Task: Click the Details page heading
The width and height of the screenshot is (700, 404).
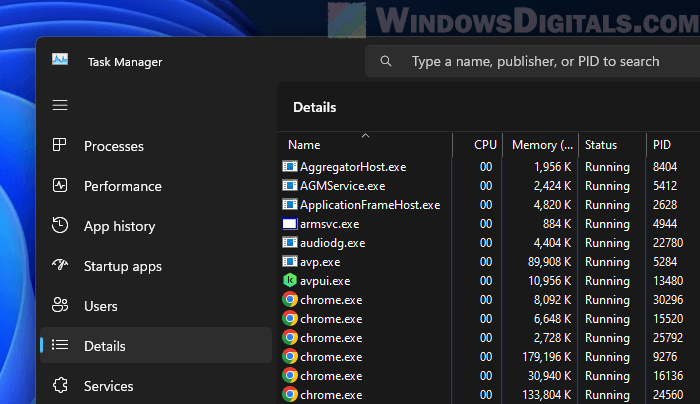Action: 315,107
